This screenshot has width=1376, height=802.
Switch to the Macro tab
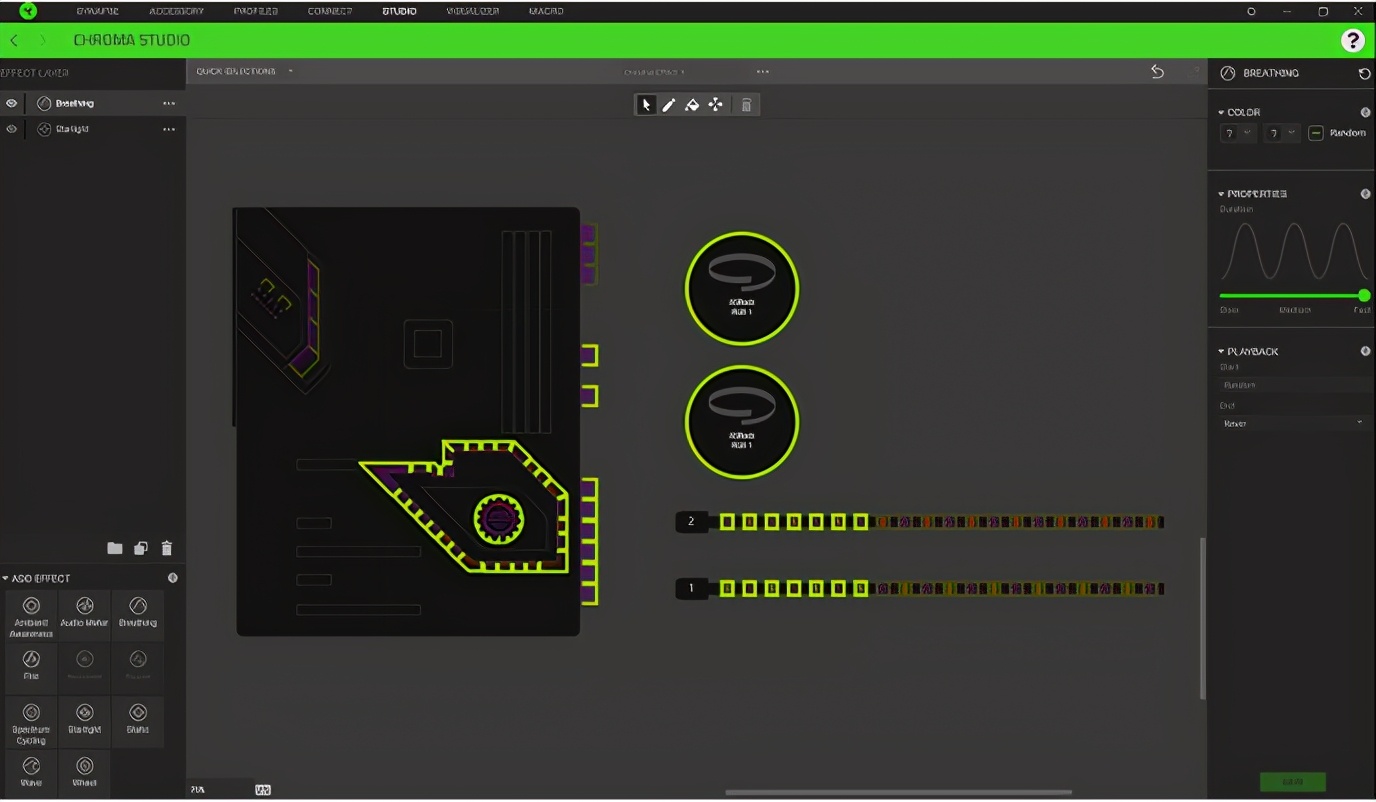point(546,11)
